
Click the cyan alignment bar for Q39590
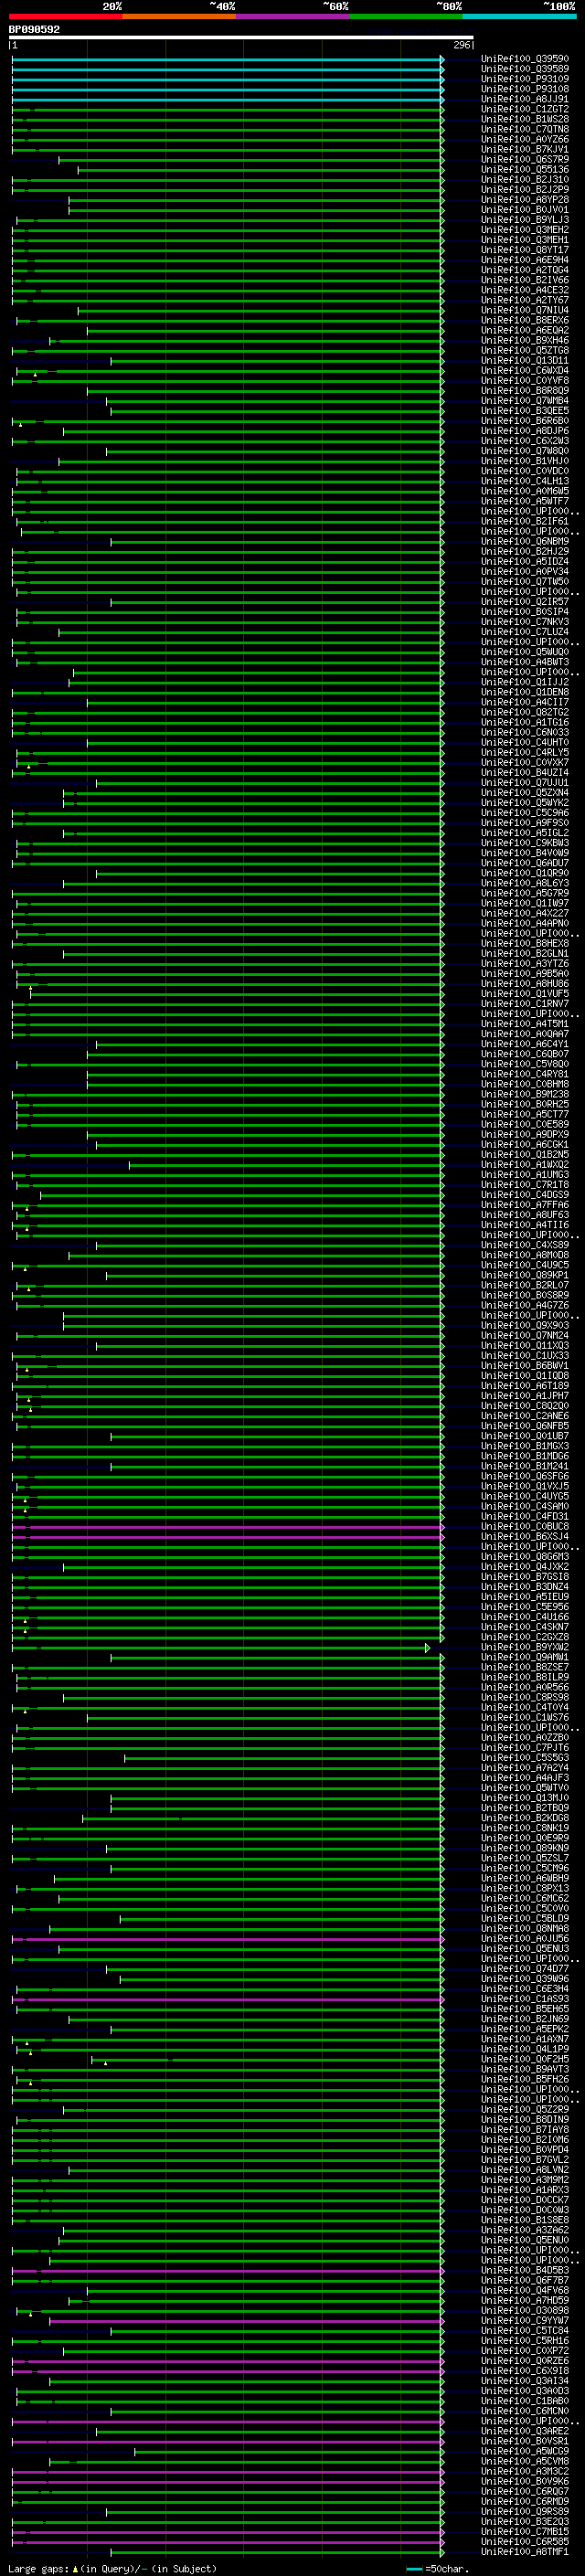tap(228, 60)
